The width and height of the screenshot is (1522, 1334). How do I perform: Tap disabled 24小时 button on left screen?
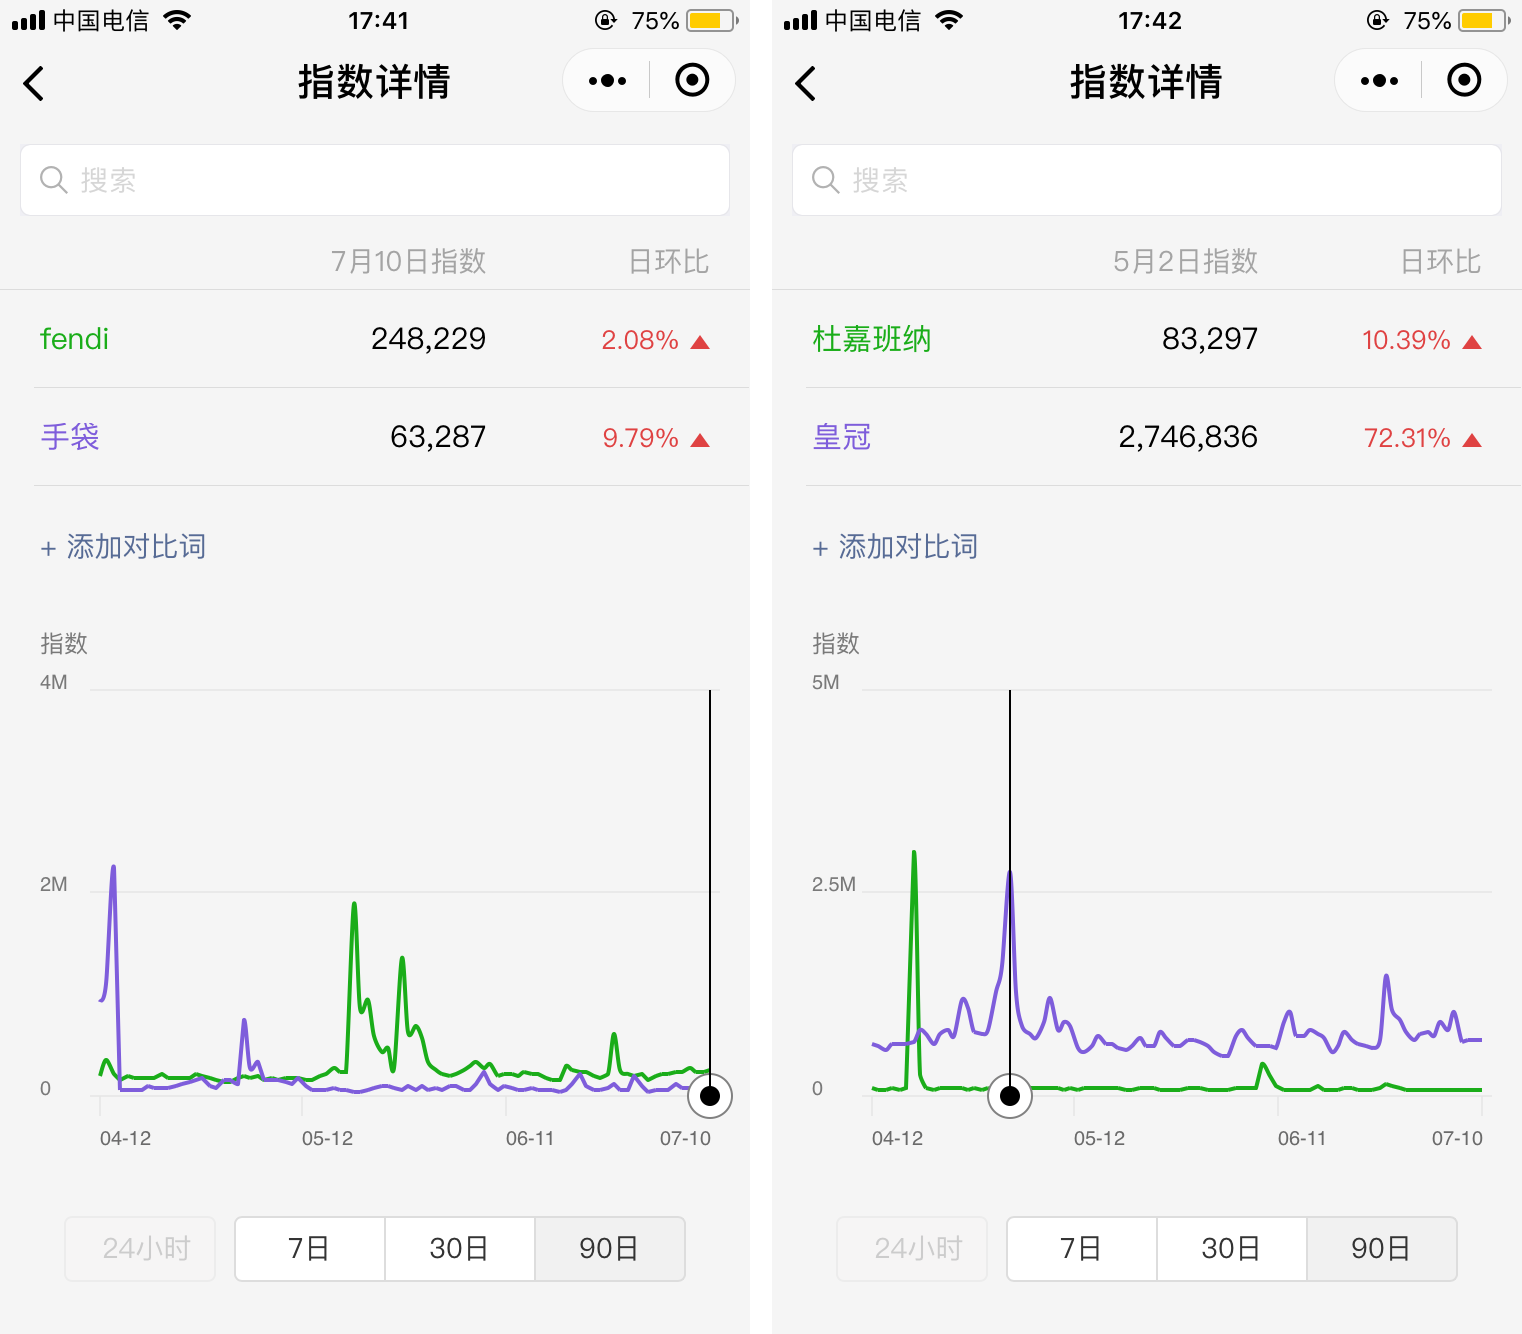140,1249
